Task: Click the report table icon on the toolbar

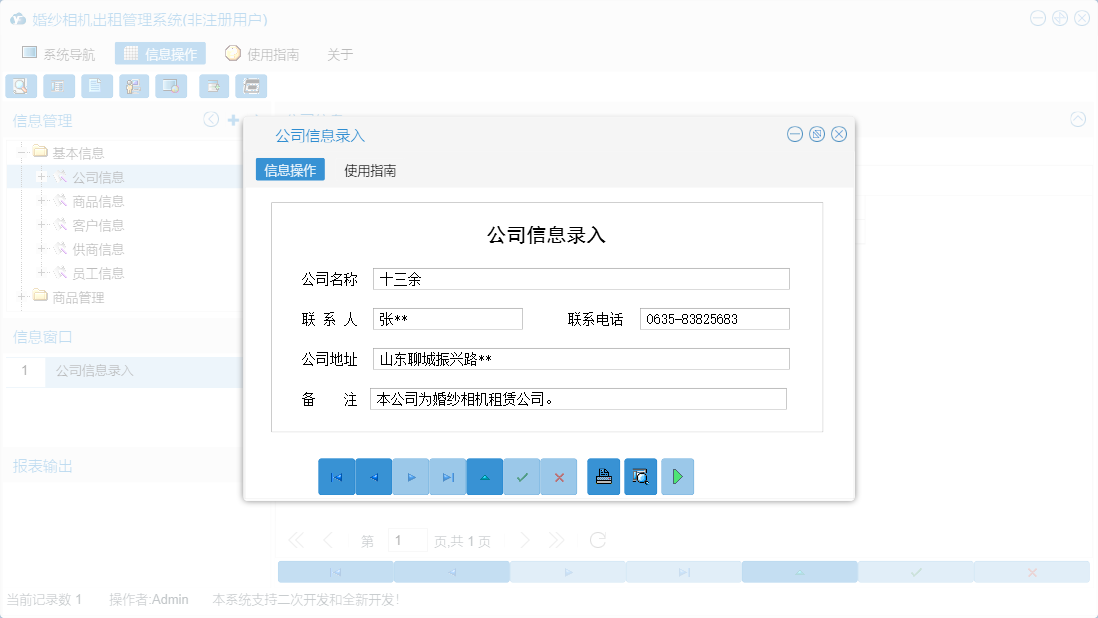Action: [58, 85]
